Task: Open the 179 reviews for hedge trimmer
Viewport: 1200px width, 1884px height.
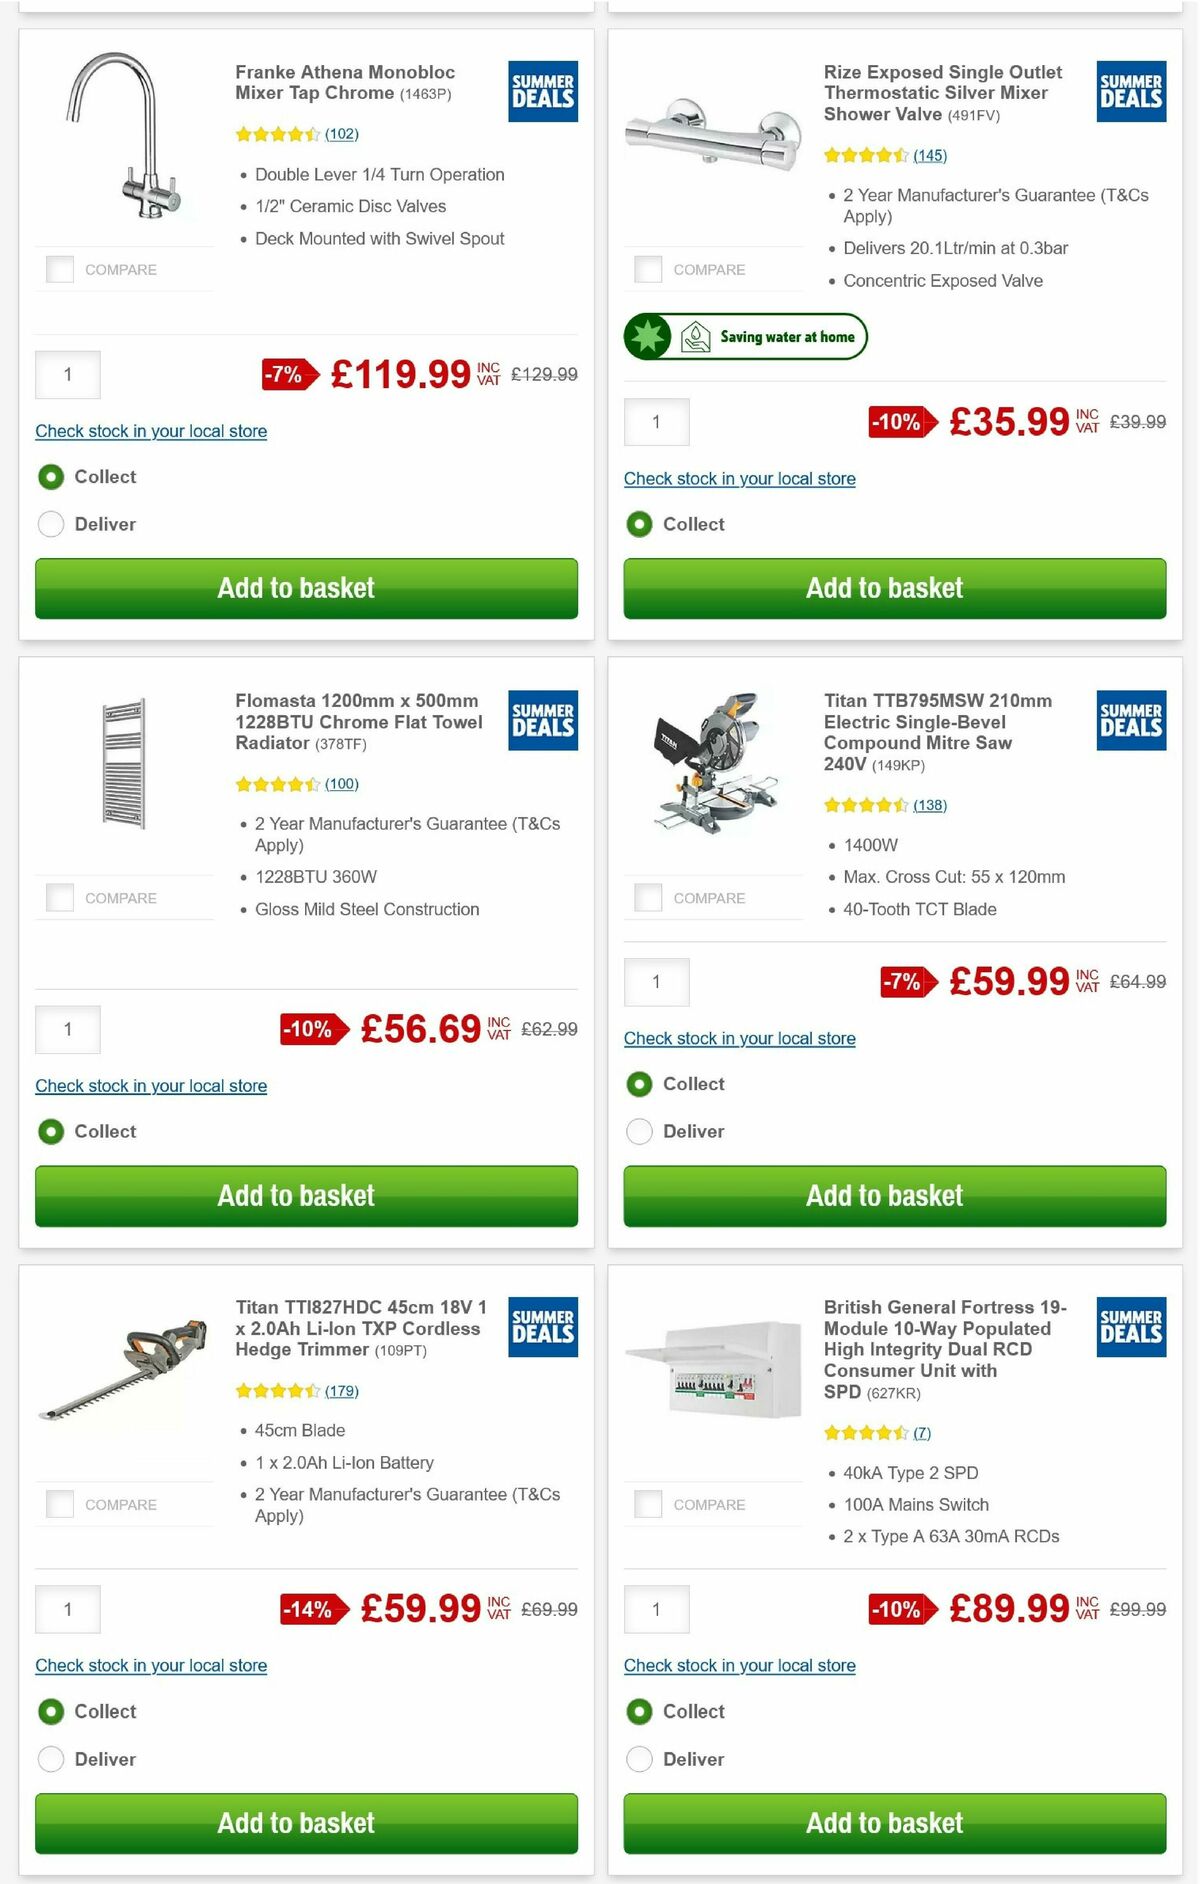Action: [342, 1390]
